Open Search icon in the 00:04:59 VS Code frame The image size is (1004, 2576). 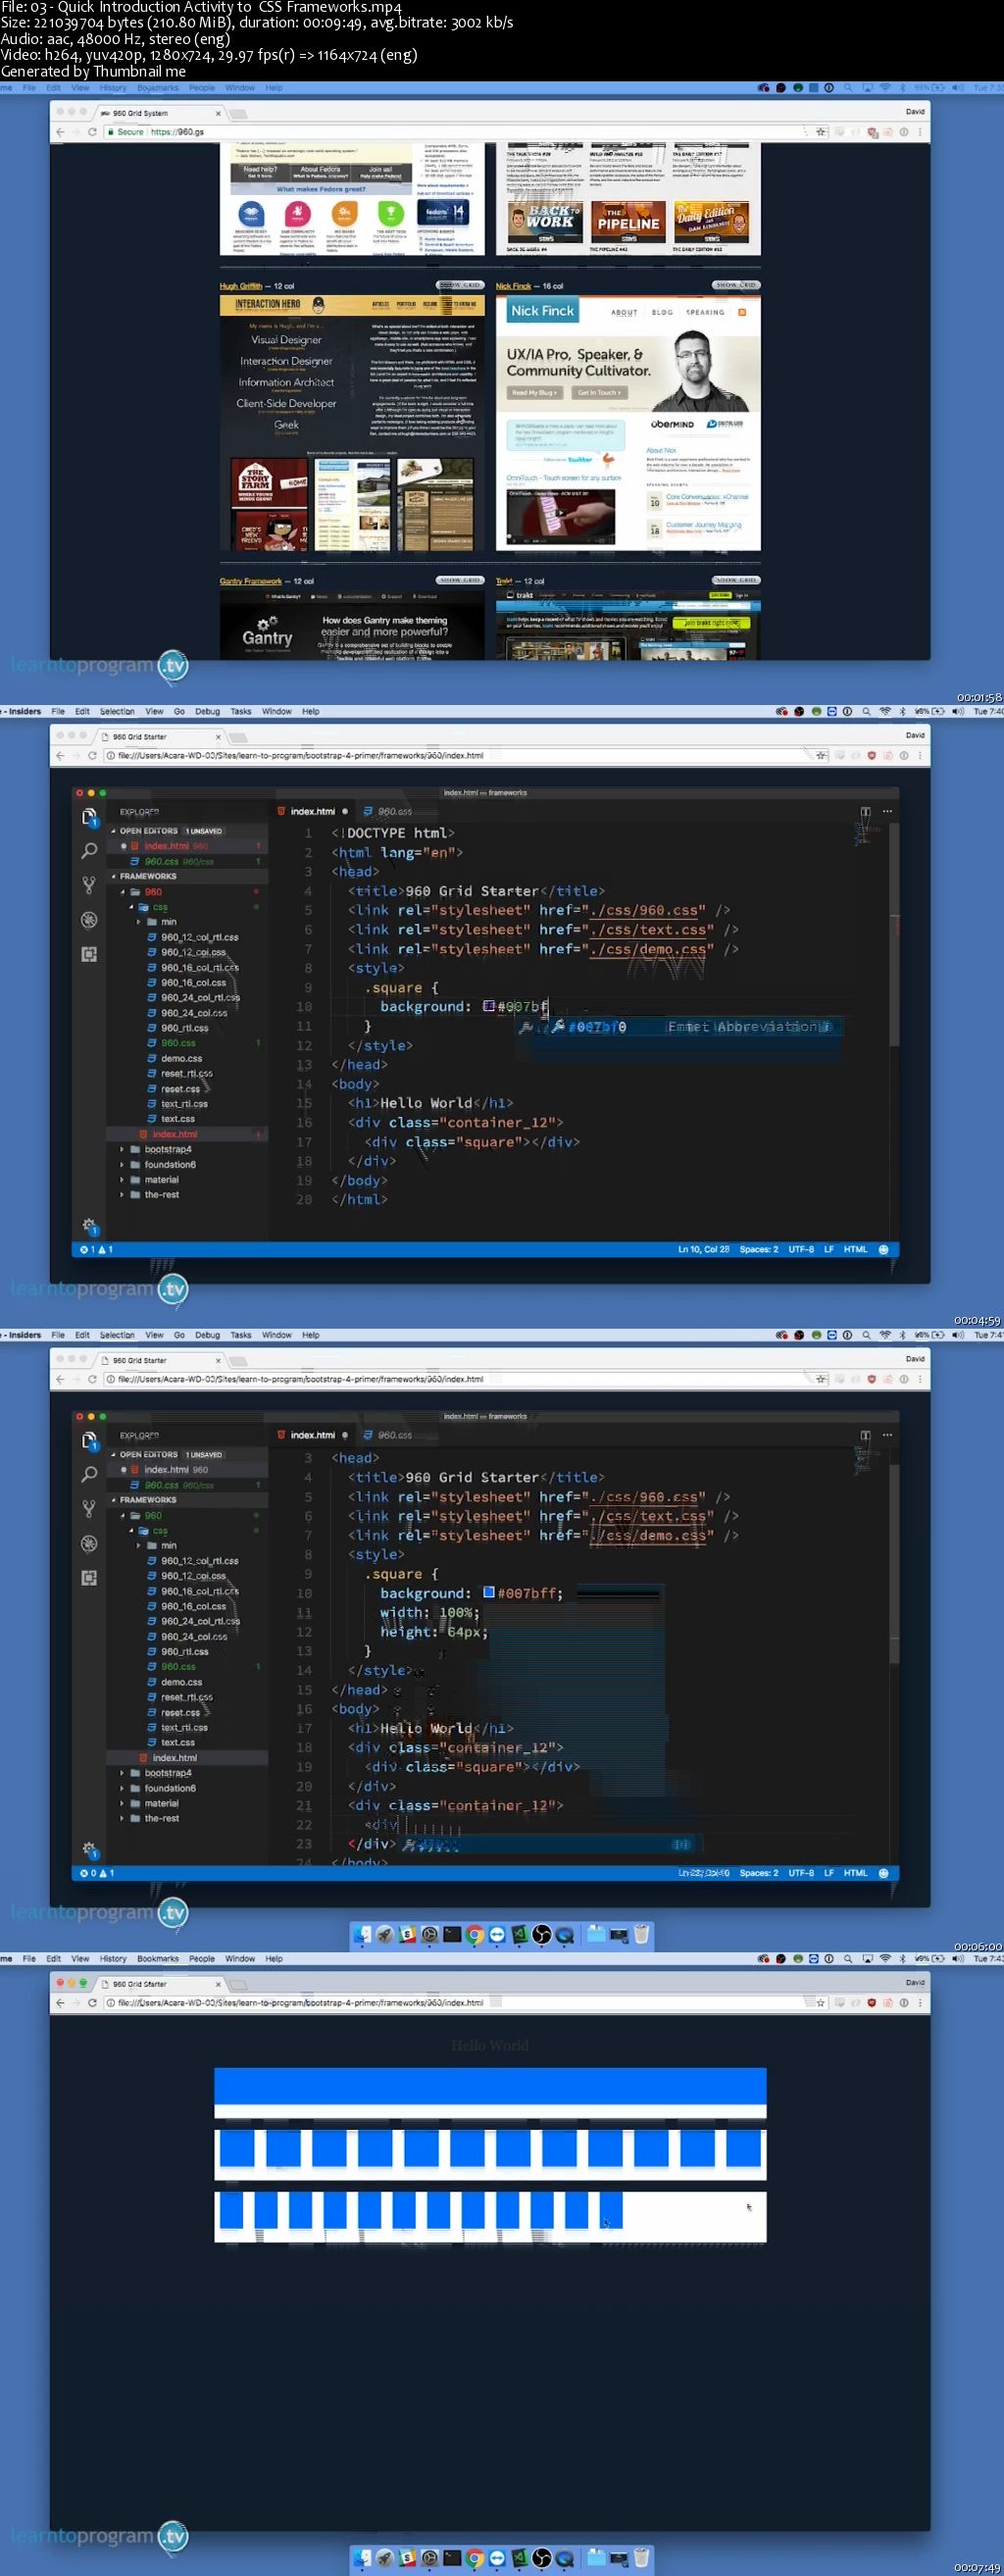89,851
